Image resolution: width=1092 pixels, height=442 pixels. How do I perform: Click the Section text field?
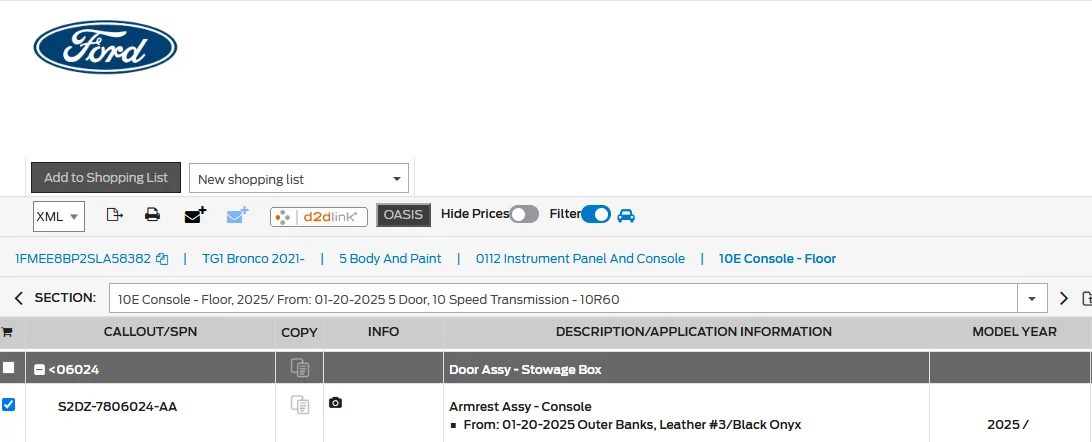(563, 299)
